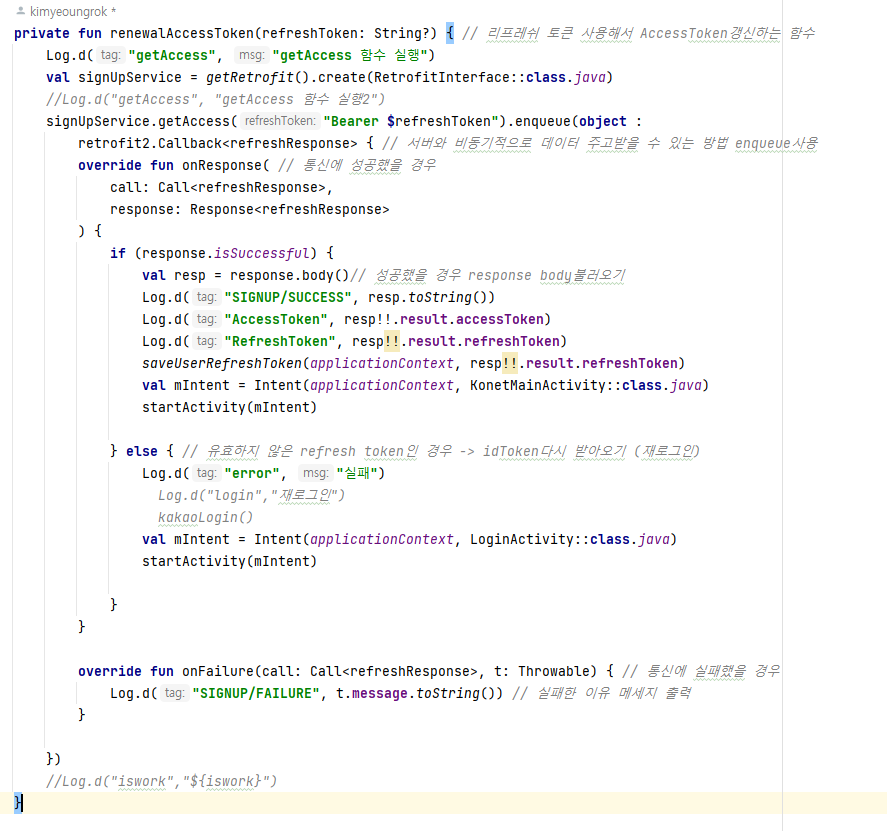Click the Throwable parameter type
887x831 pixels.
click(x=553, y=671)
